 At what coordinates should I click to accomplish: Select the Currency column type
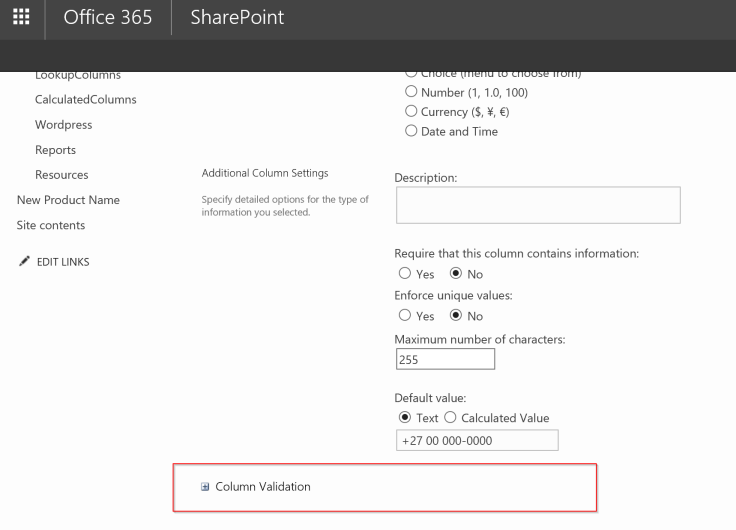[411, 112]
